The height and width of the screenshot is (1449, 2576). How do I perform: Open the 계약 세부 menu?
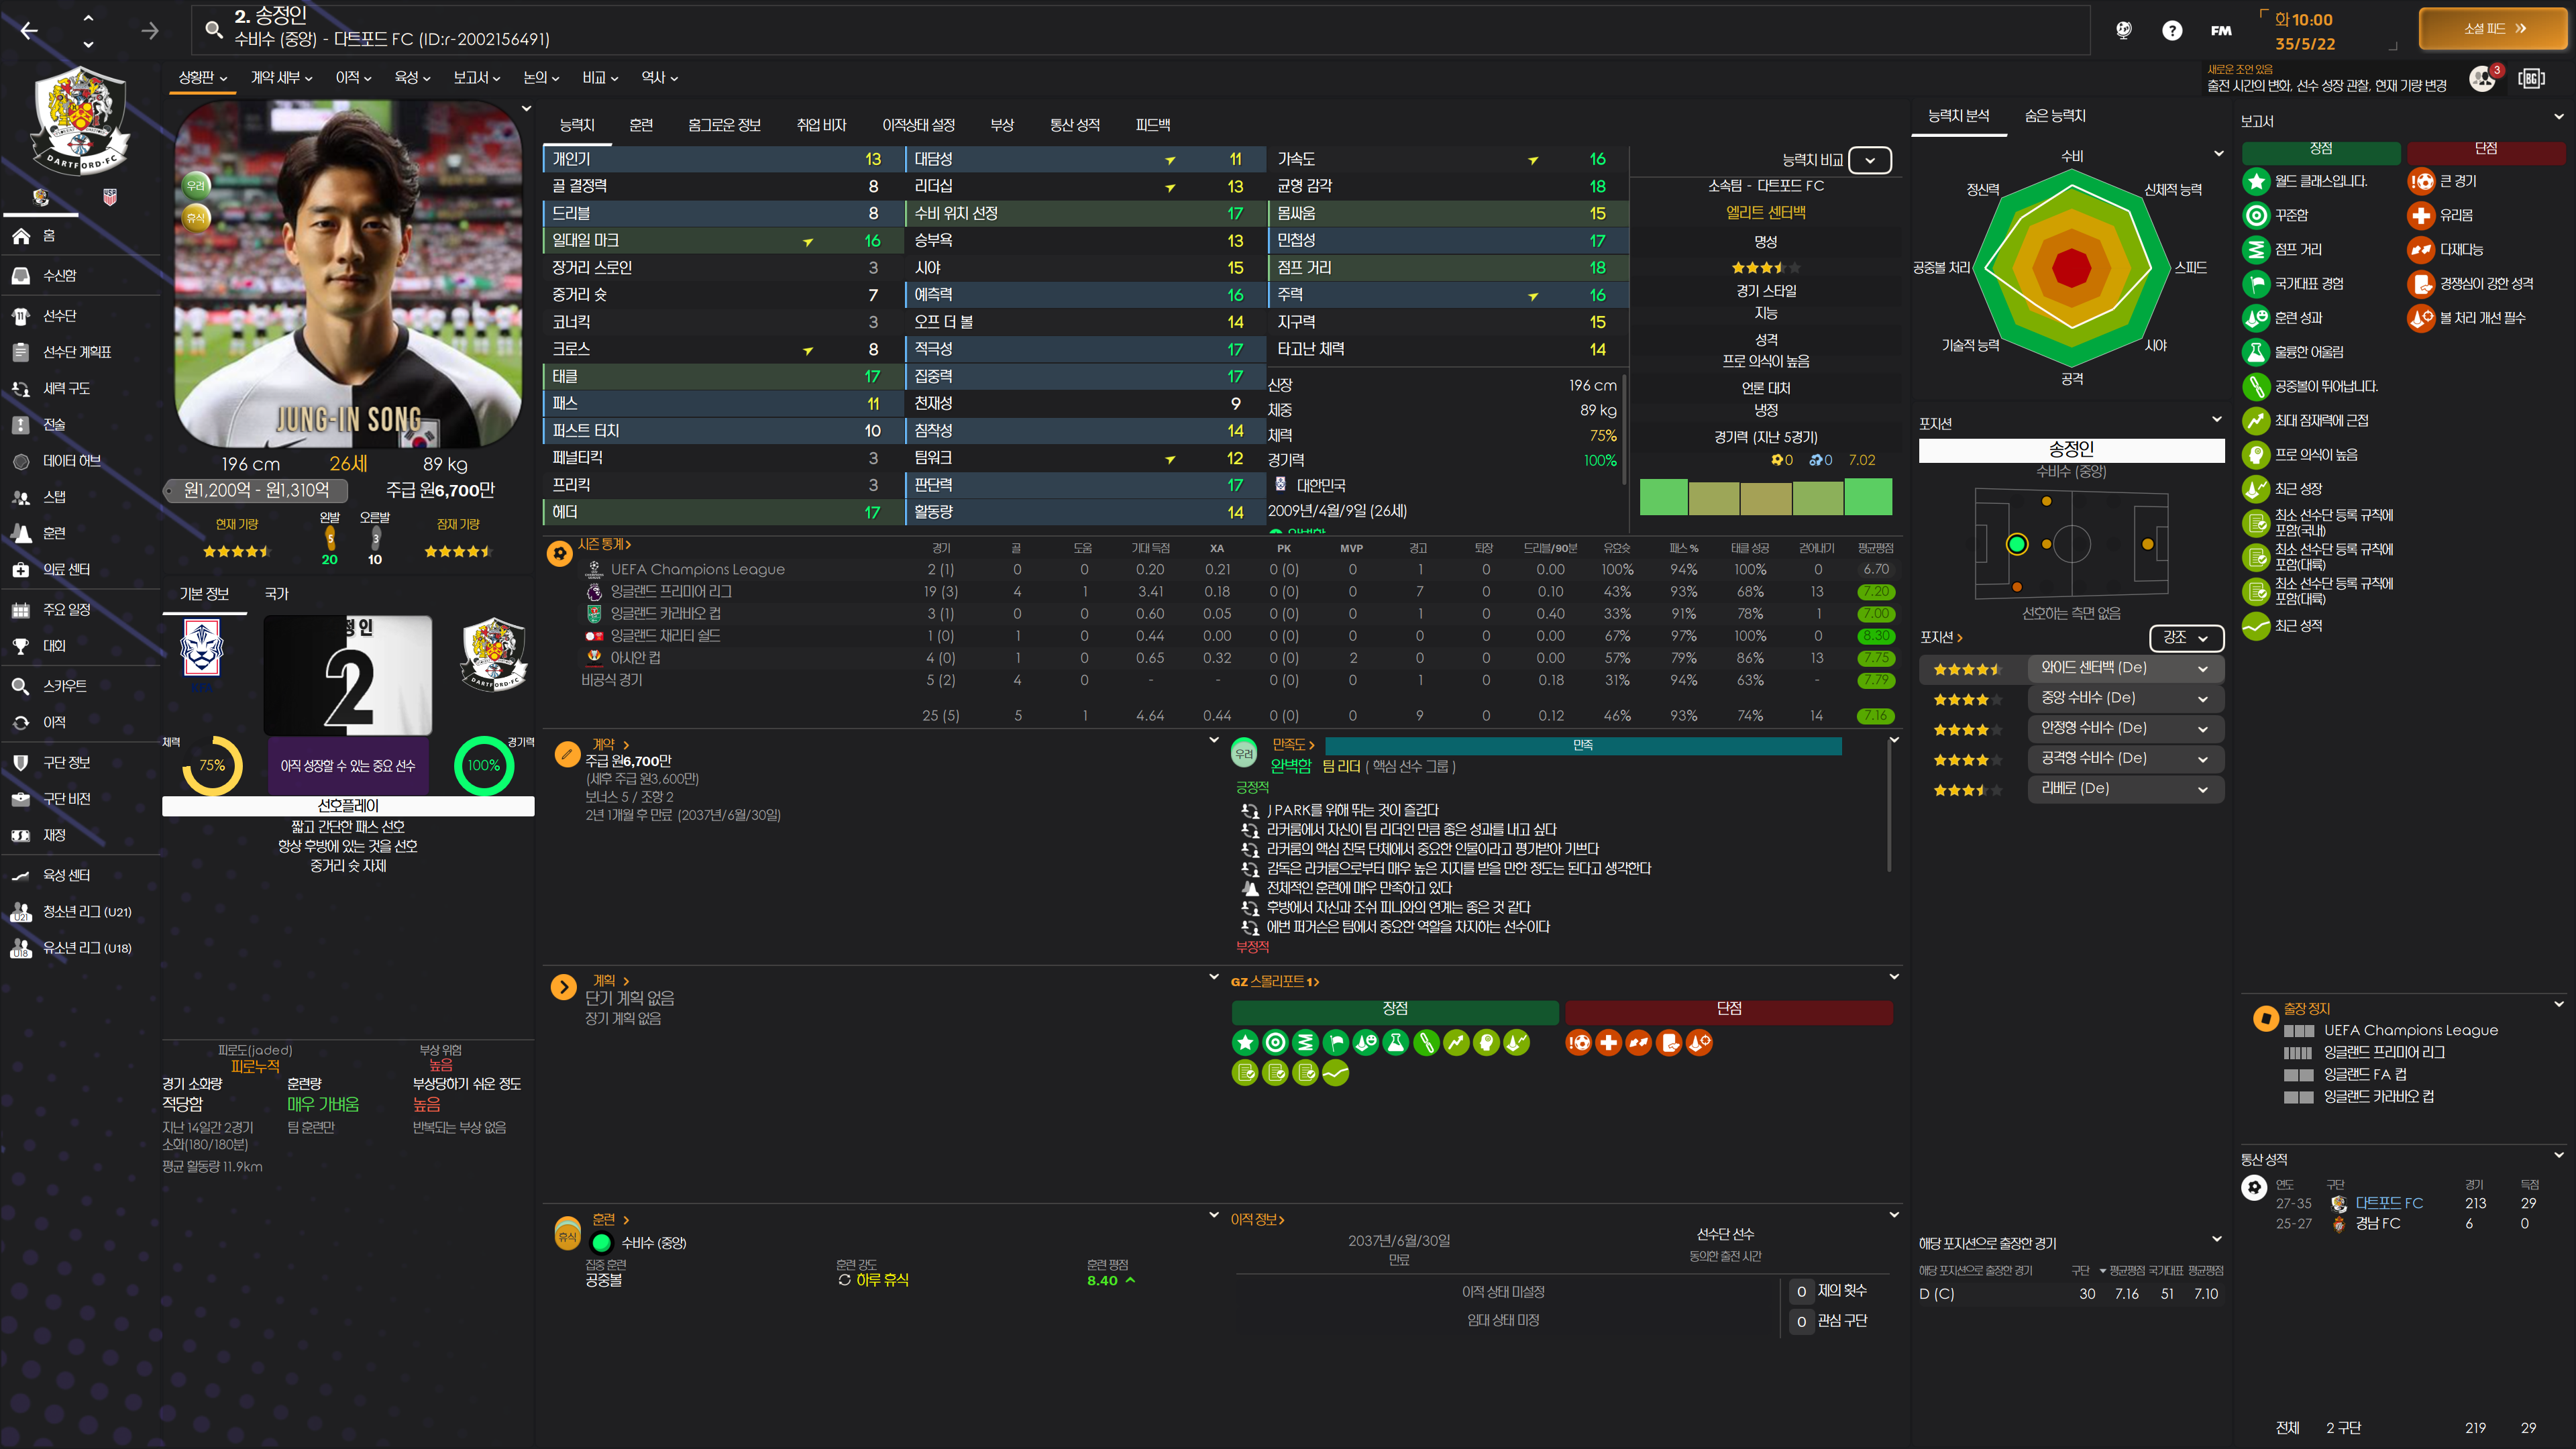(x=281, y=77)
